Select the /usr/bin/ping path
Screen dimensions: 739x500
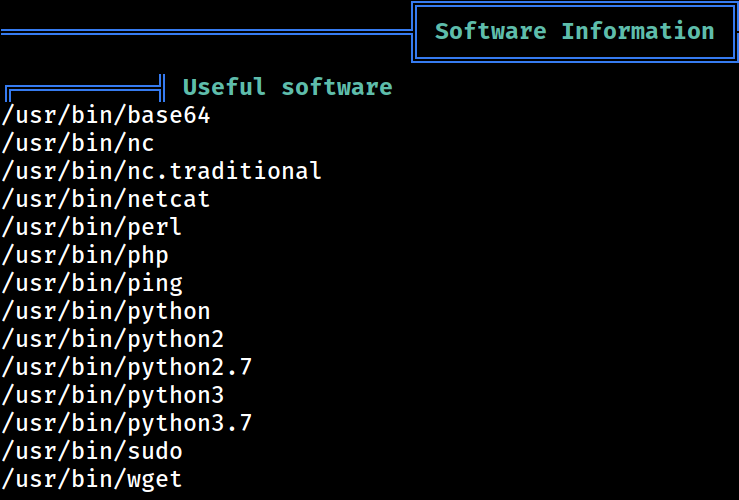(x=92, y=284)
